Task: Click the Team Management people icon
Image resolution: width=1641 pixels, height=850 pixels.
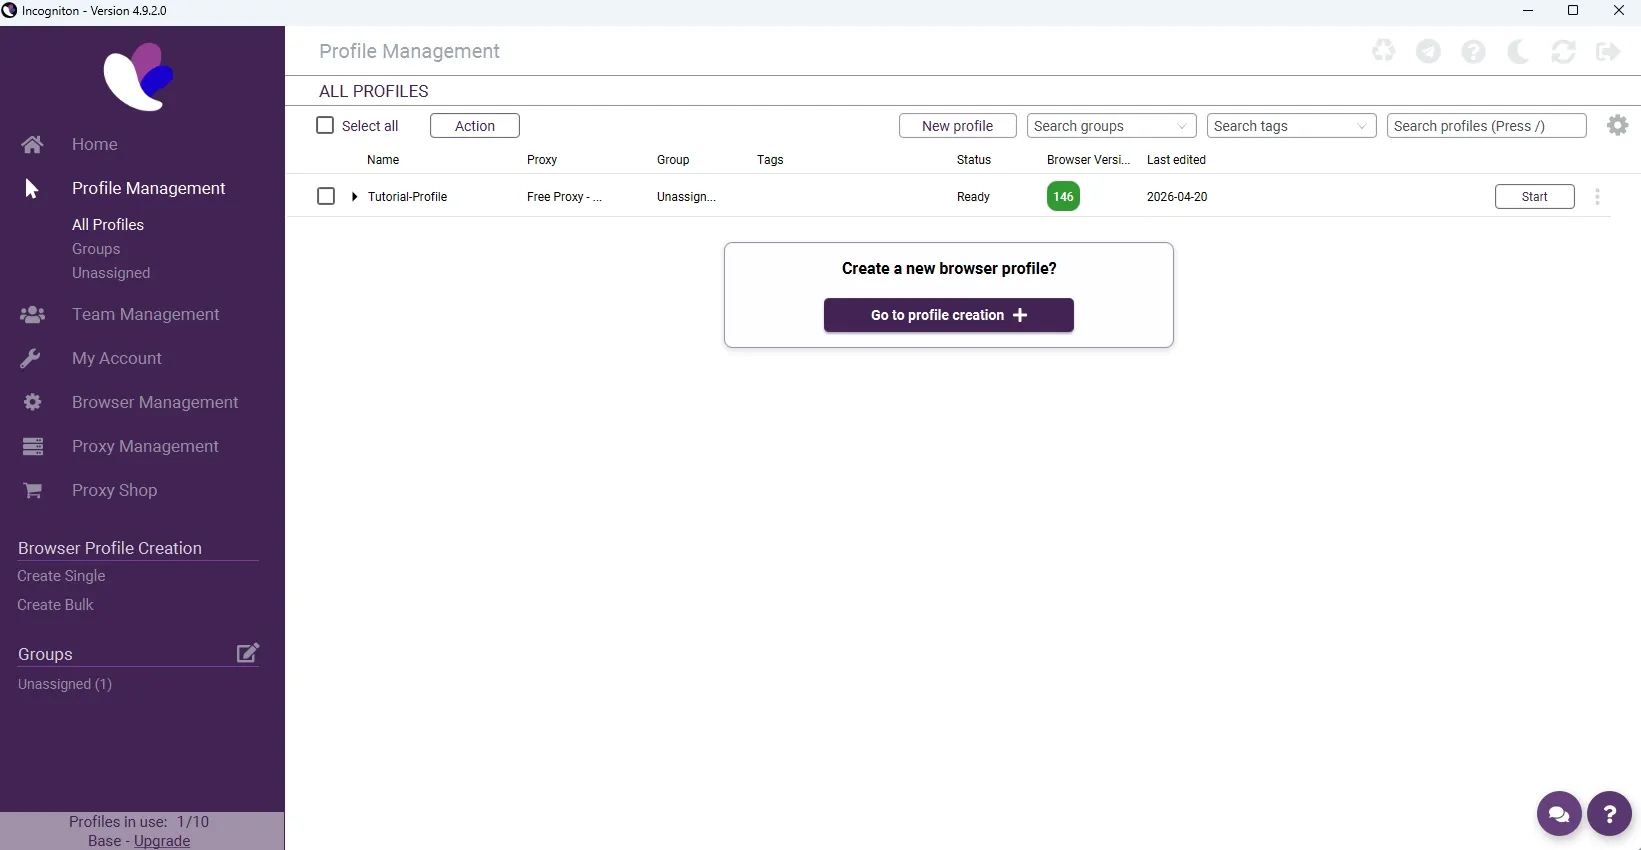Action: 33,314
